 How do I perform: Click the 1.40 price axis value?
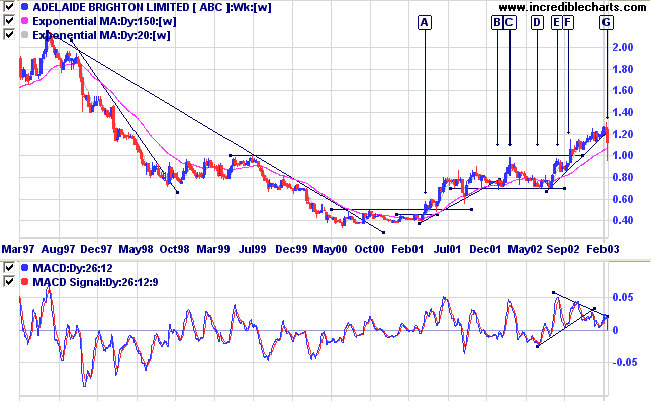pyautogui.click(x=623, y=112)
